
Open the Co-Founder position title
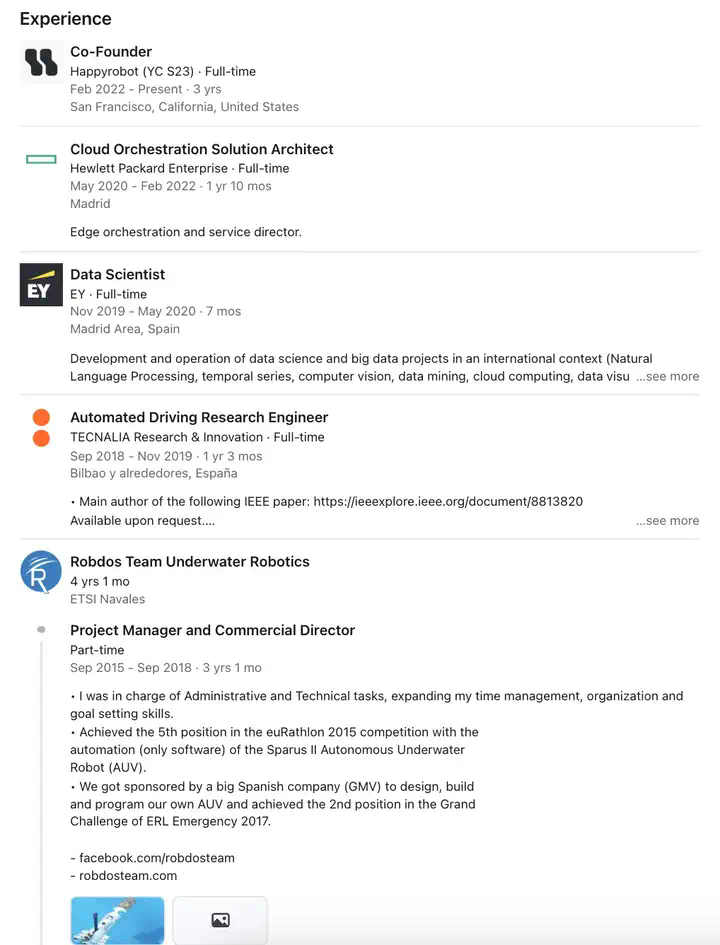(111, 52)
